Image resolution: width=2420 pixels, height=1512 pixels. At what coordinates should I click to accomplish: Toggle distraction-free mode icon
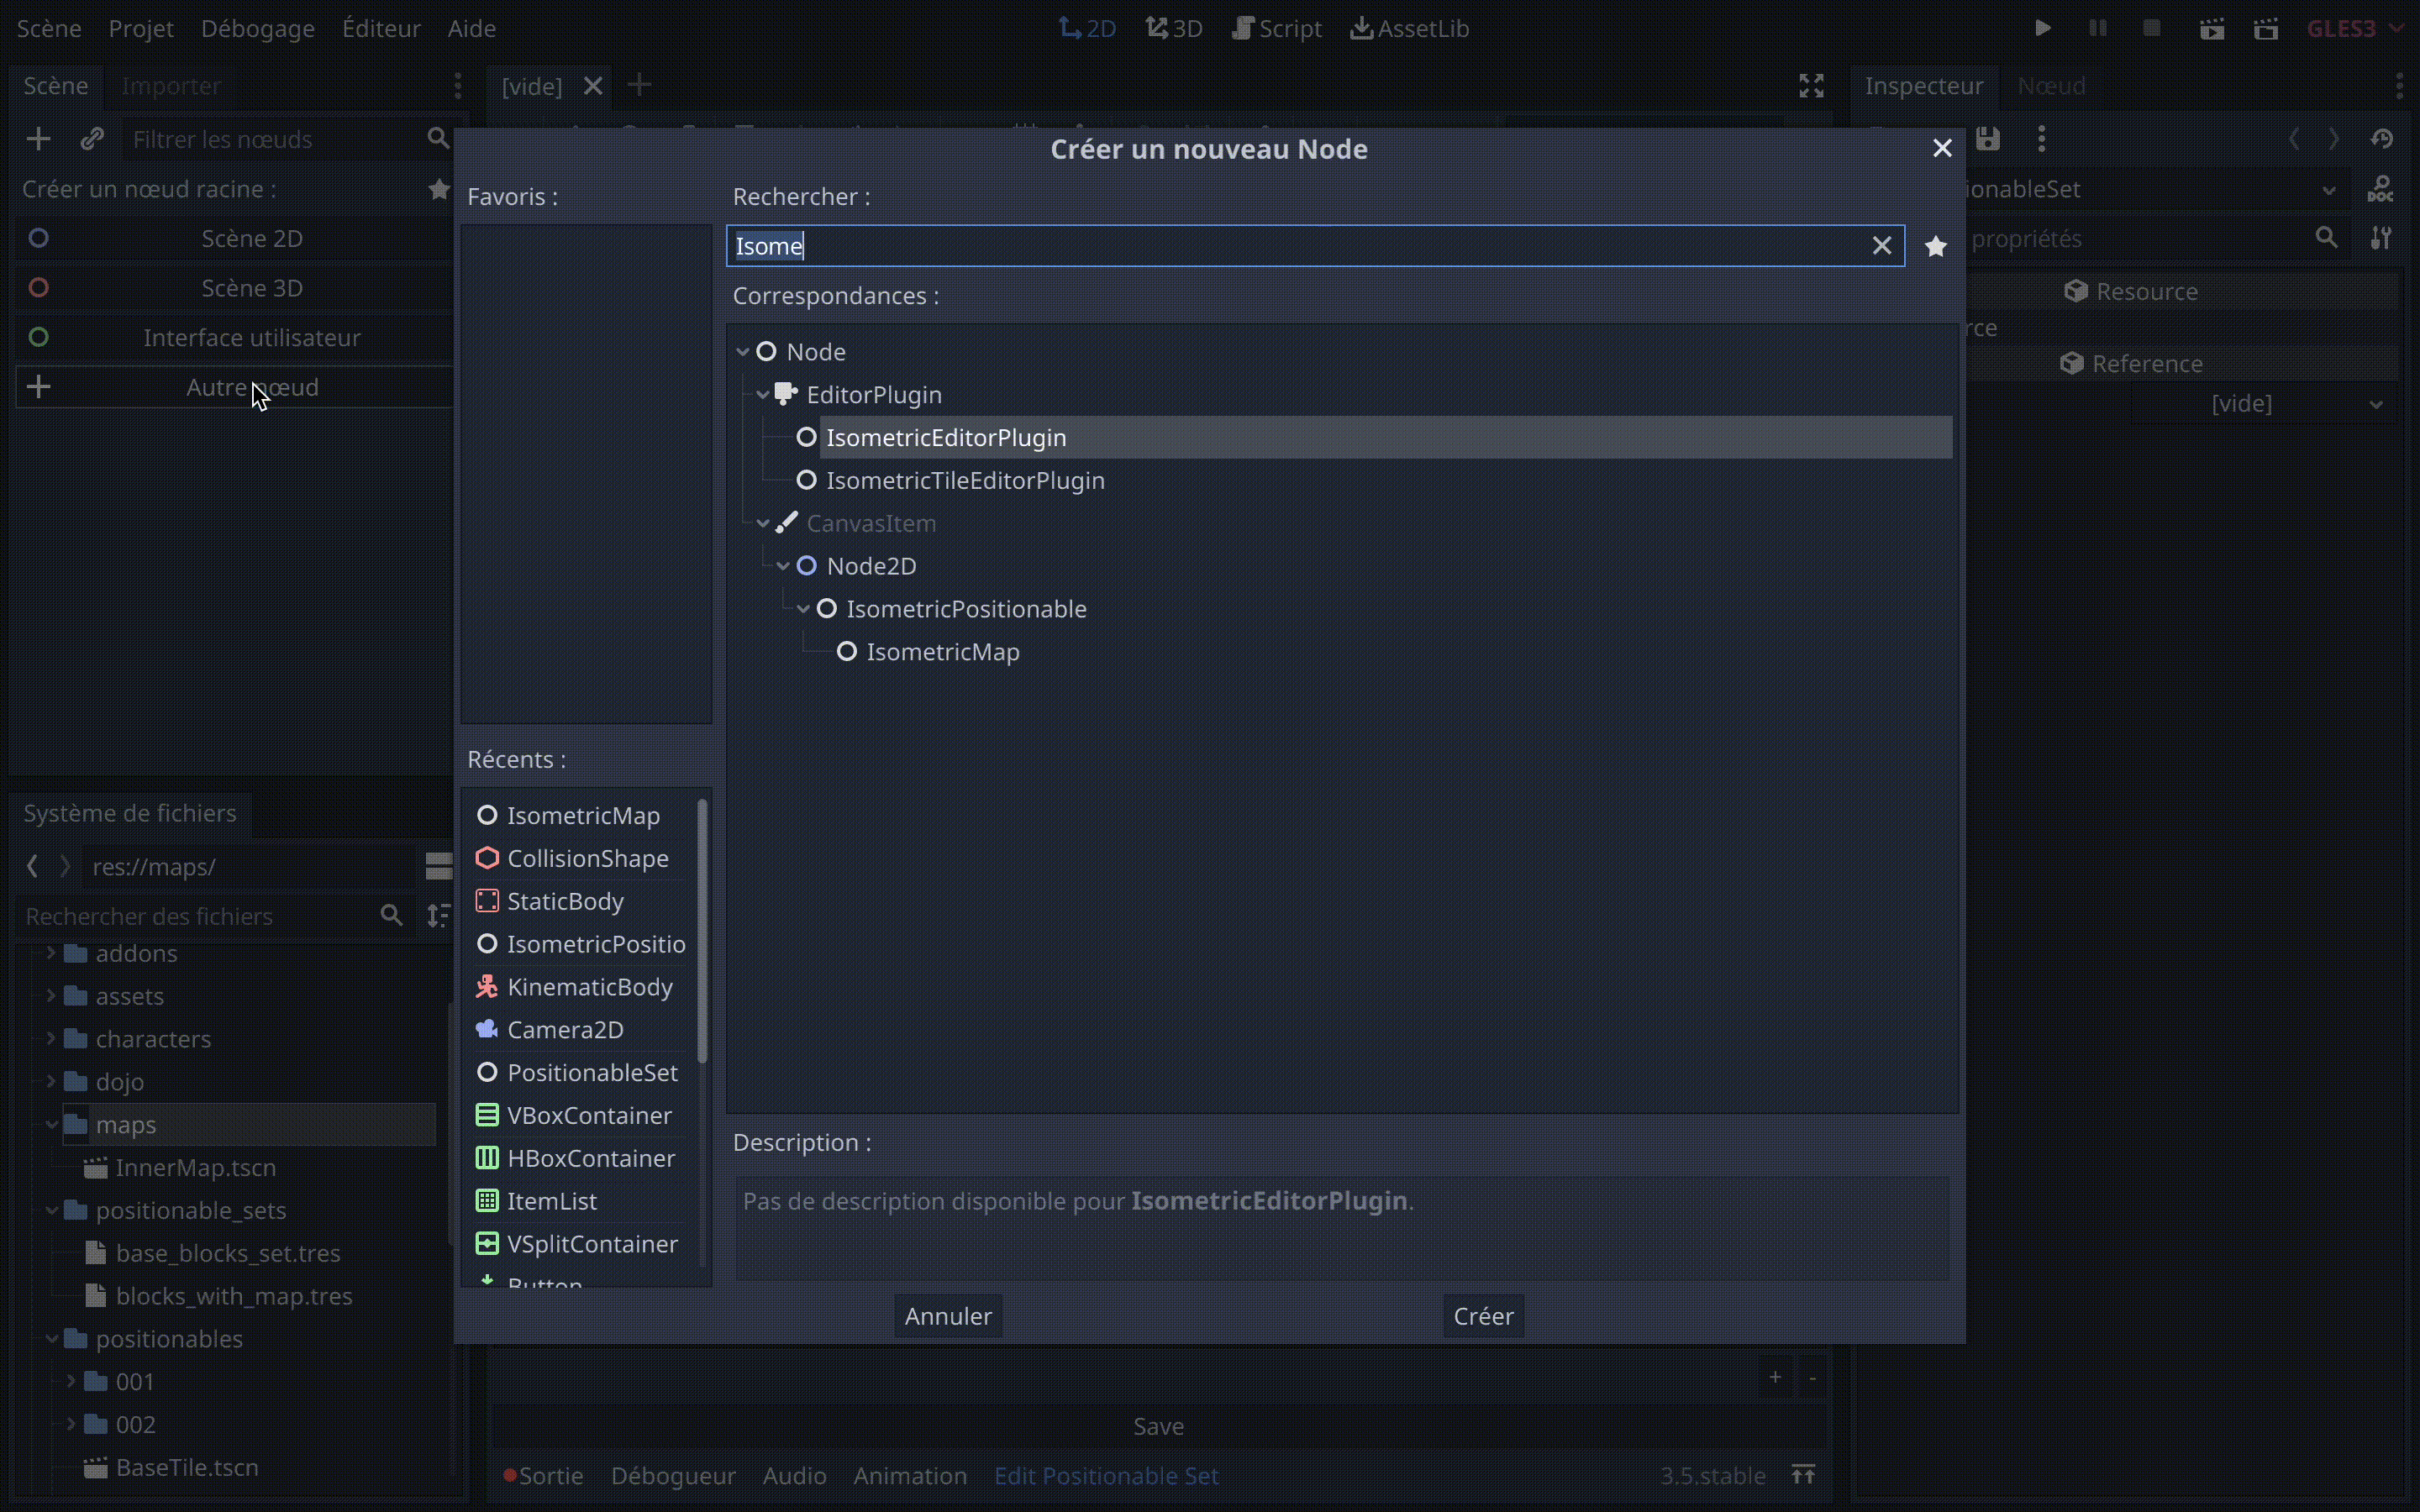pyautogui.click(x=1811, y=86)
